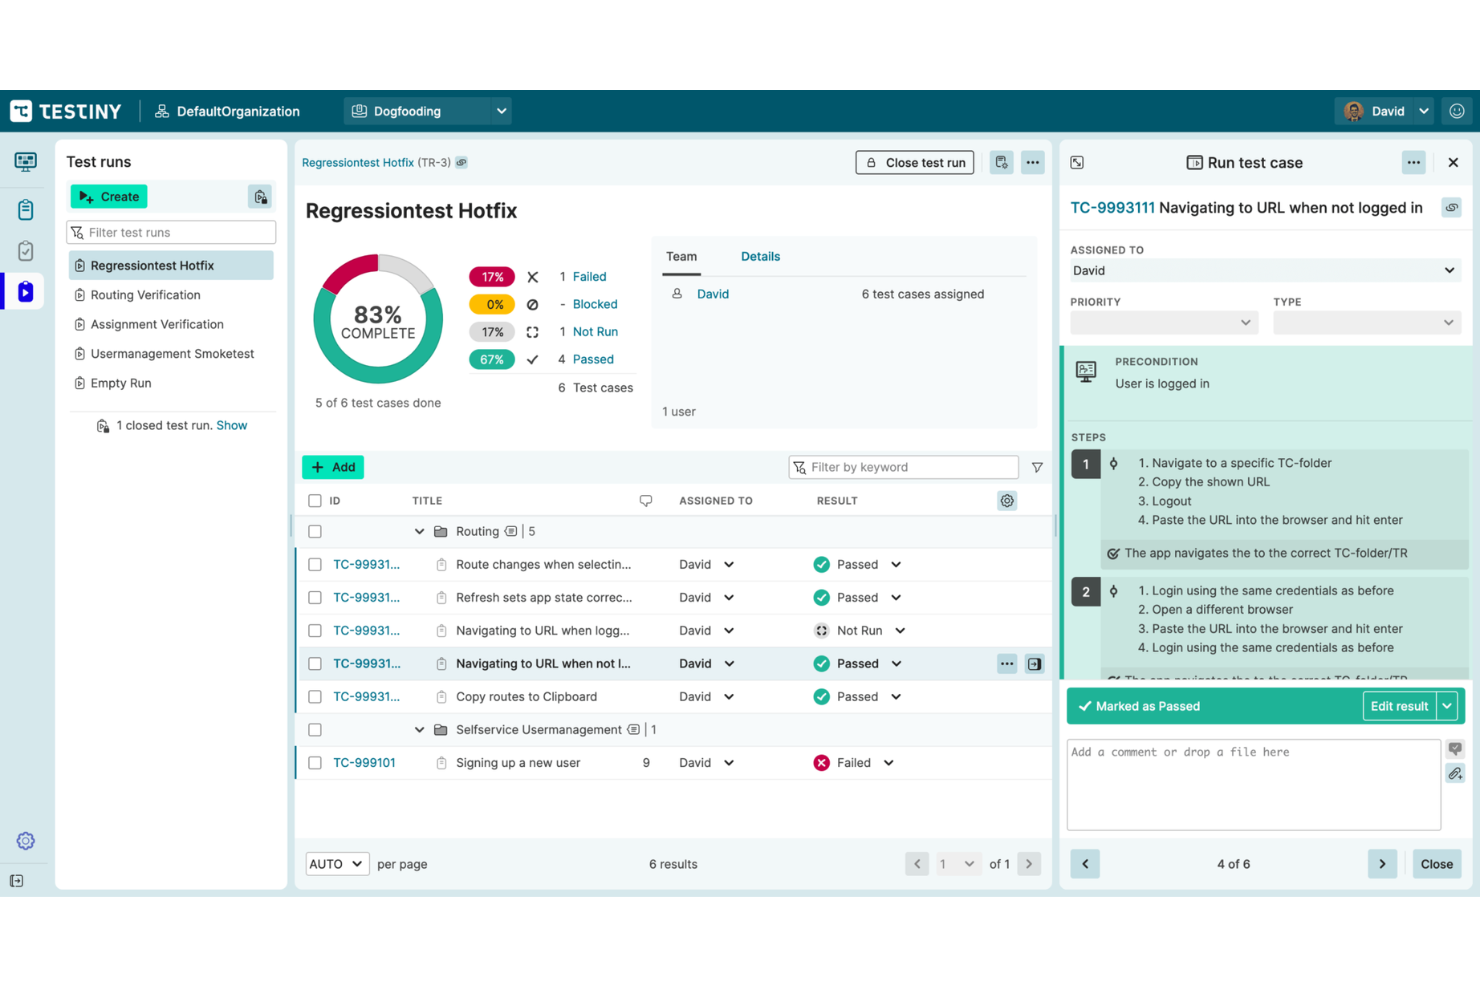Check the checkbox for Signing up a new user
Image resolution: width=1480 pixels, height=987 pixels.
pyautogui.click(x=315, y=762)
